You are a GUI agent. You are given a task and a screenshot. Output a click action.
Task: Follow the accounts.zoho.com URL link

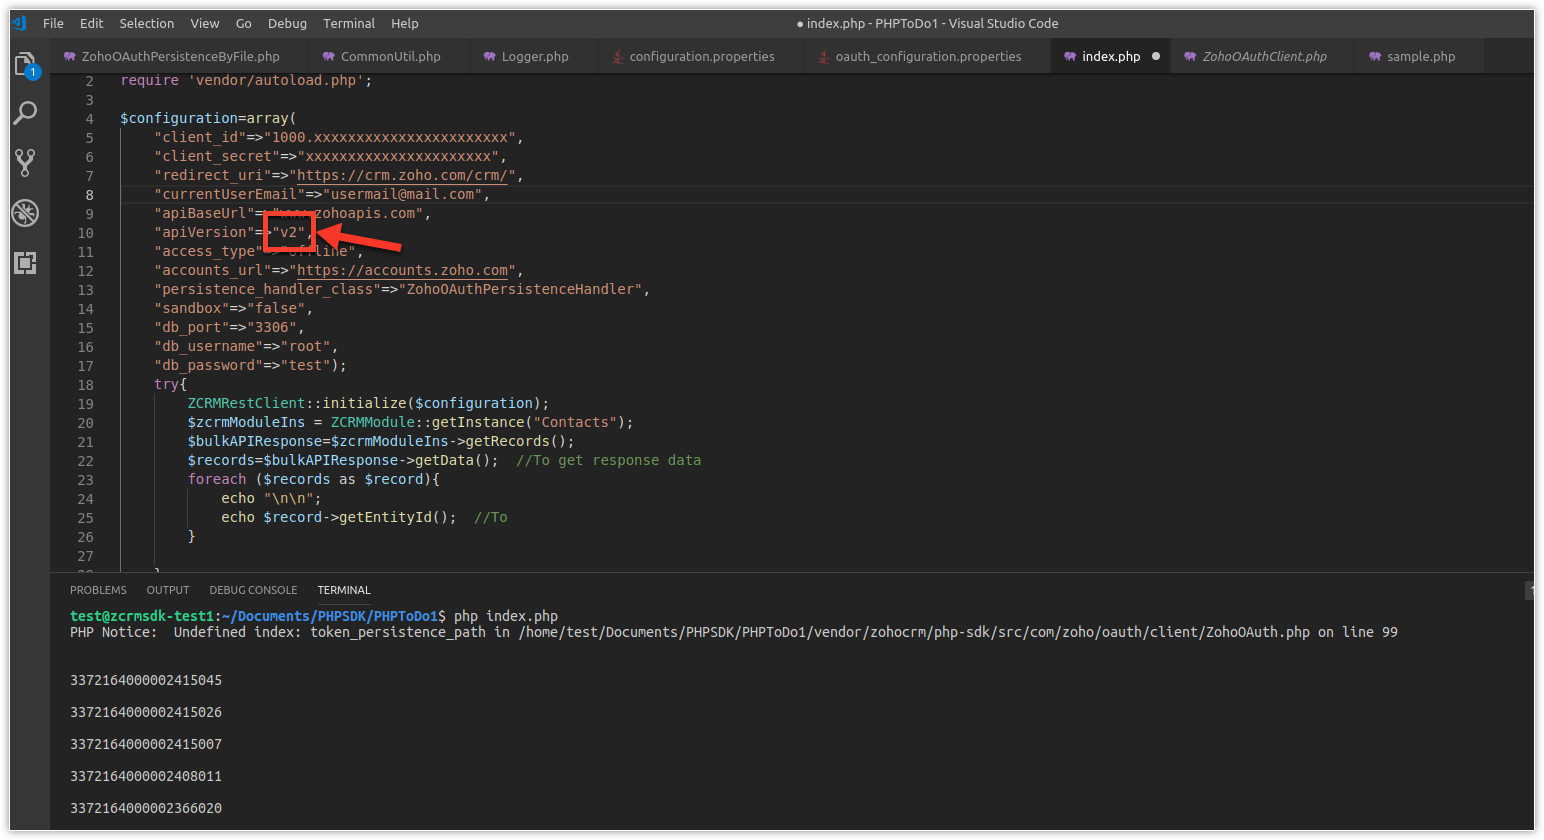tap(406, 270)
